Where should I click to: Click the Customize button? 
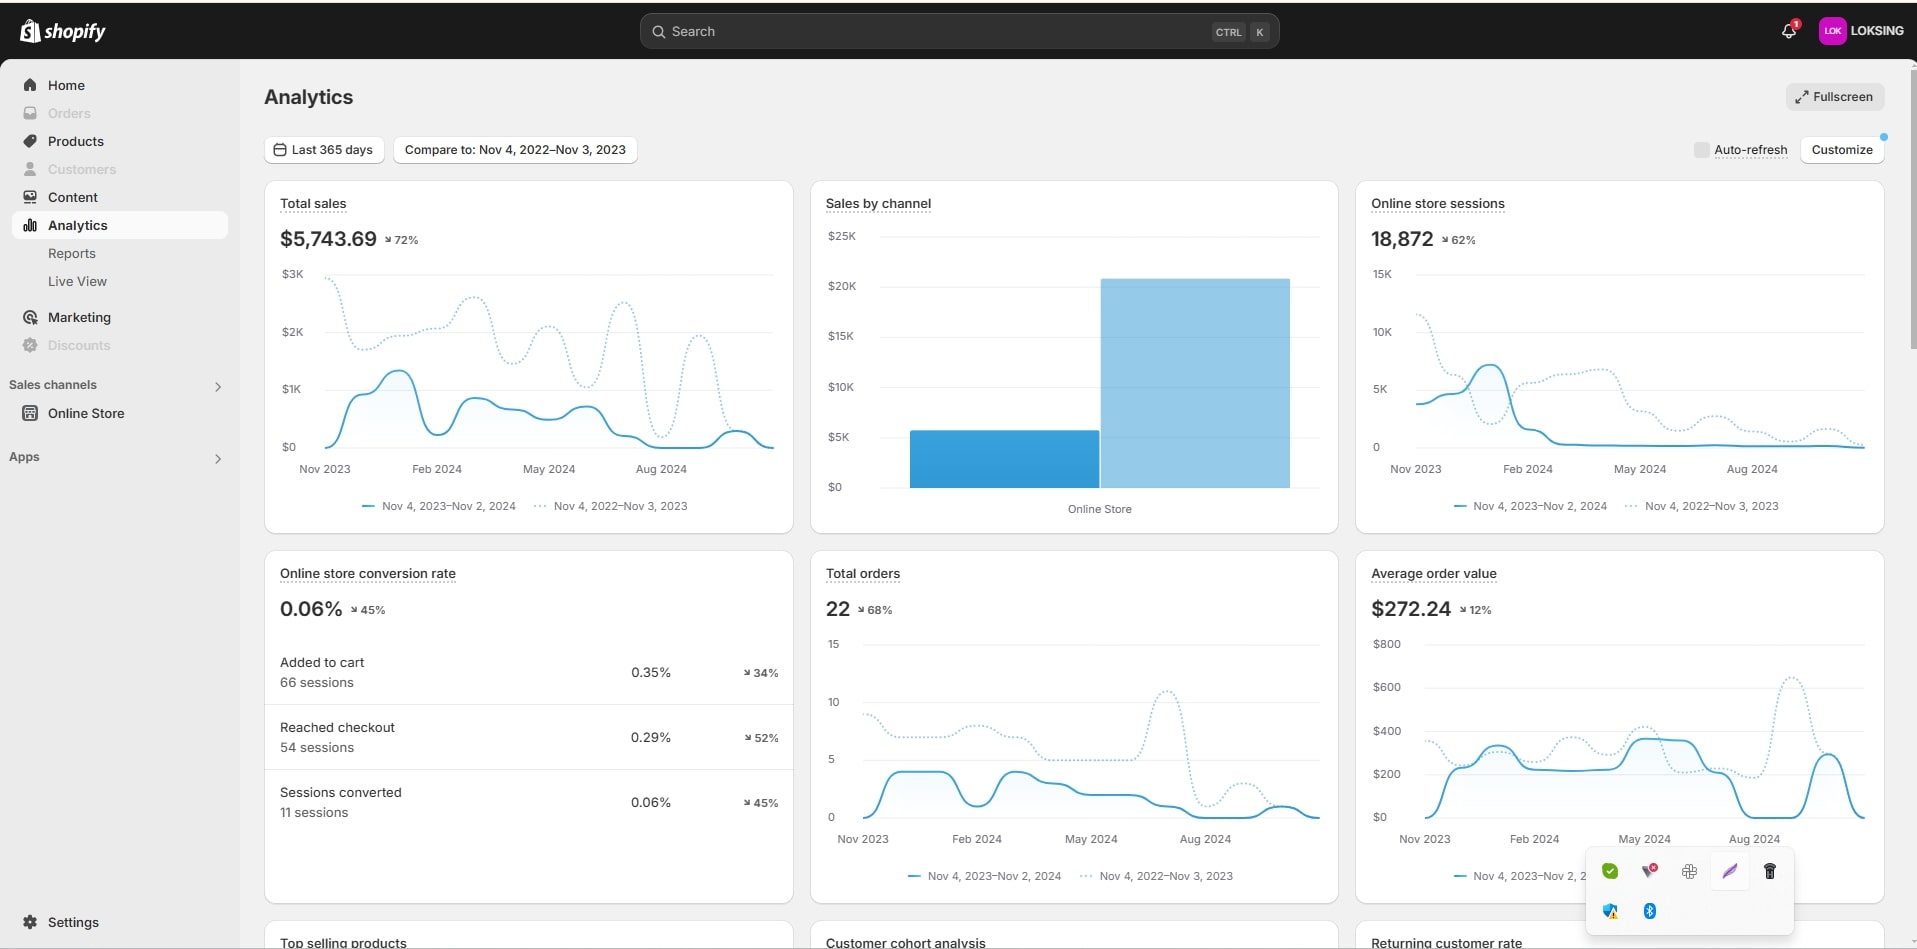point(1841,150)
